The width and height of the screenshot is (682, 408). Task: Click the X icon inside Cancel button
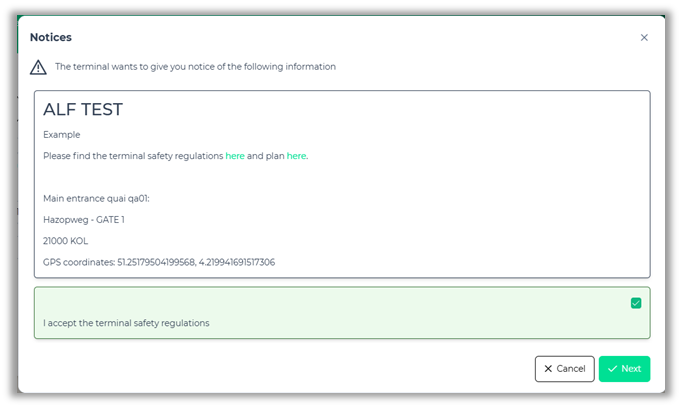548,369
